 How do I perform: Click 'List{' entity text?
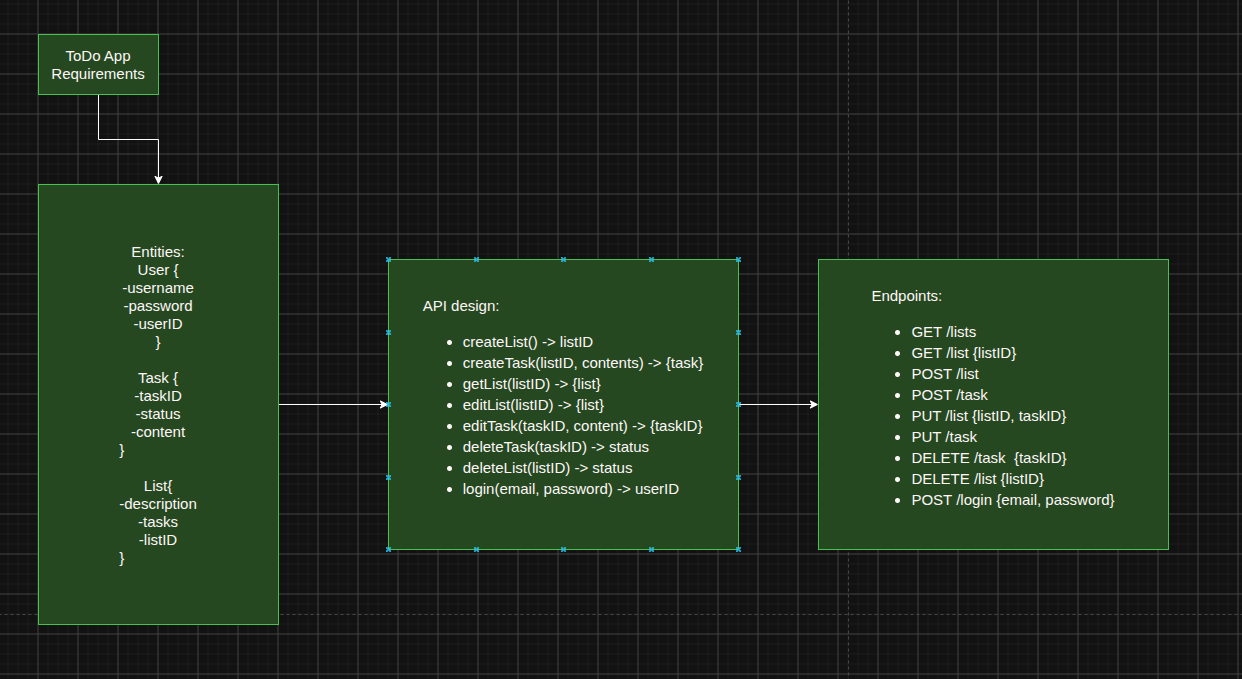coord(158,486)
